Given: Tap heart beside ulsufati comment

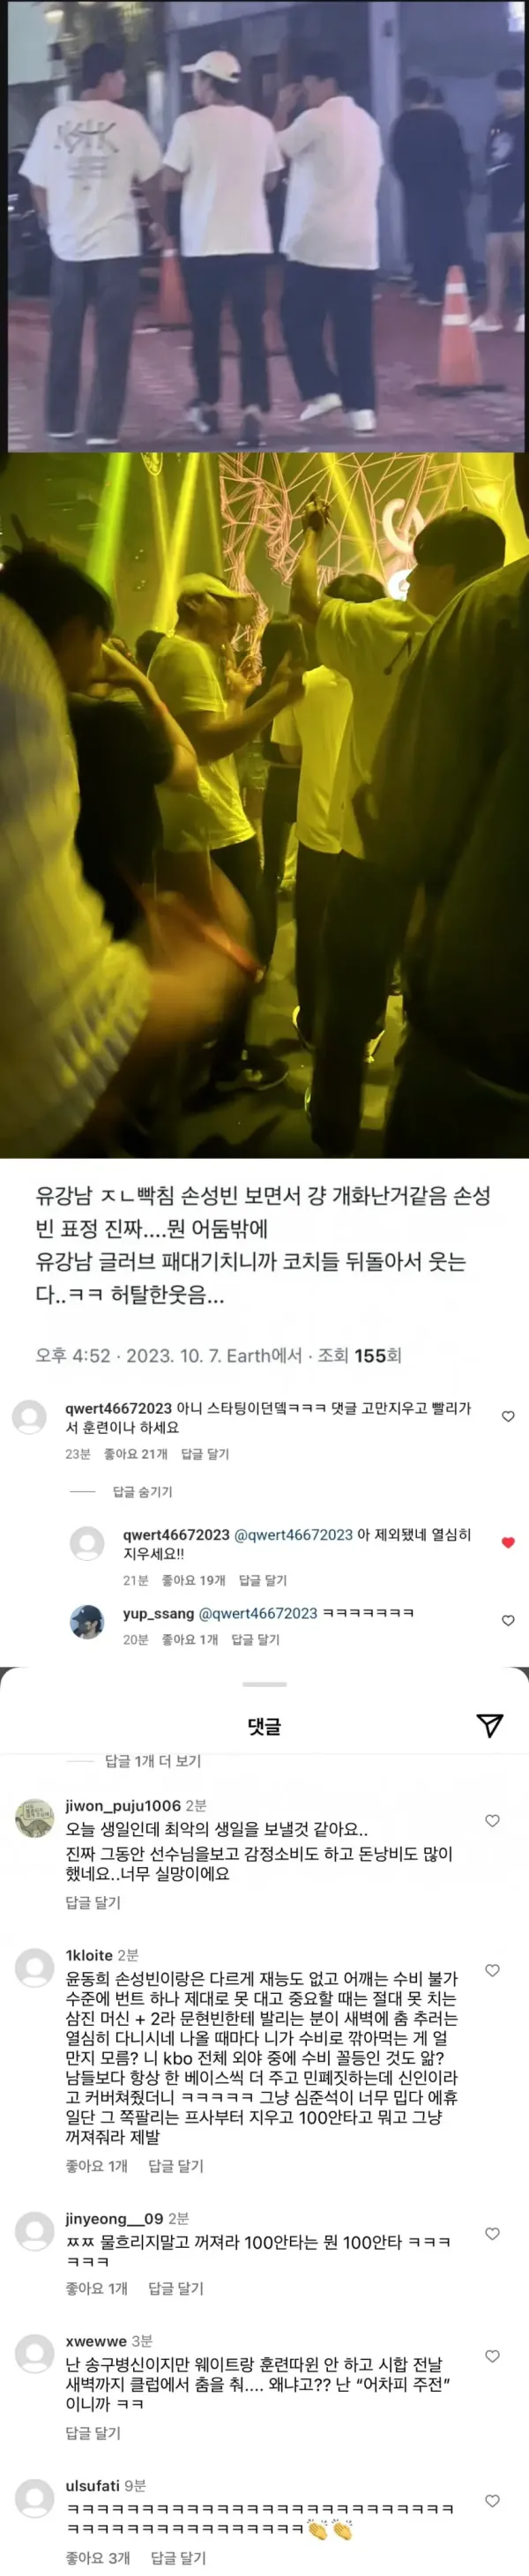Looking at the screenshot, I should 492,2500.
